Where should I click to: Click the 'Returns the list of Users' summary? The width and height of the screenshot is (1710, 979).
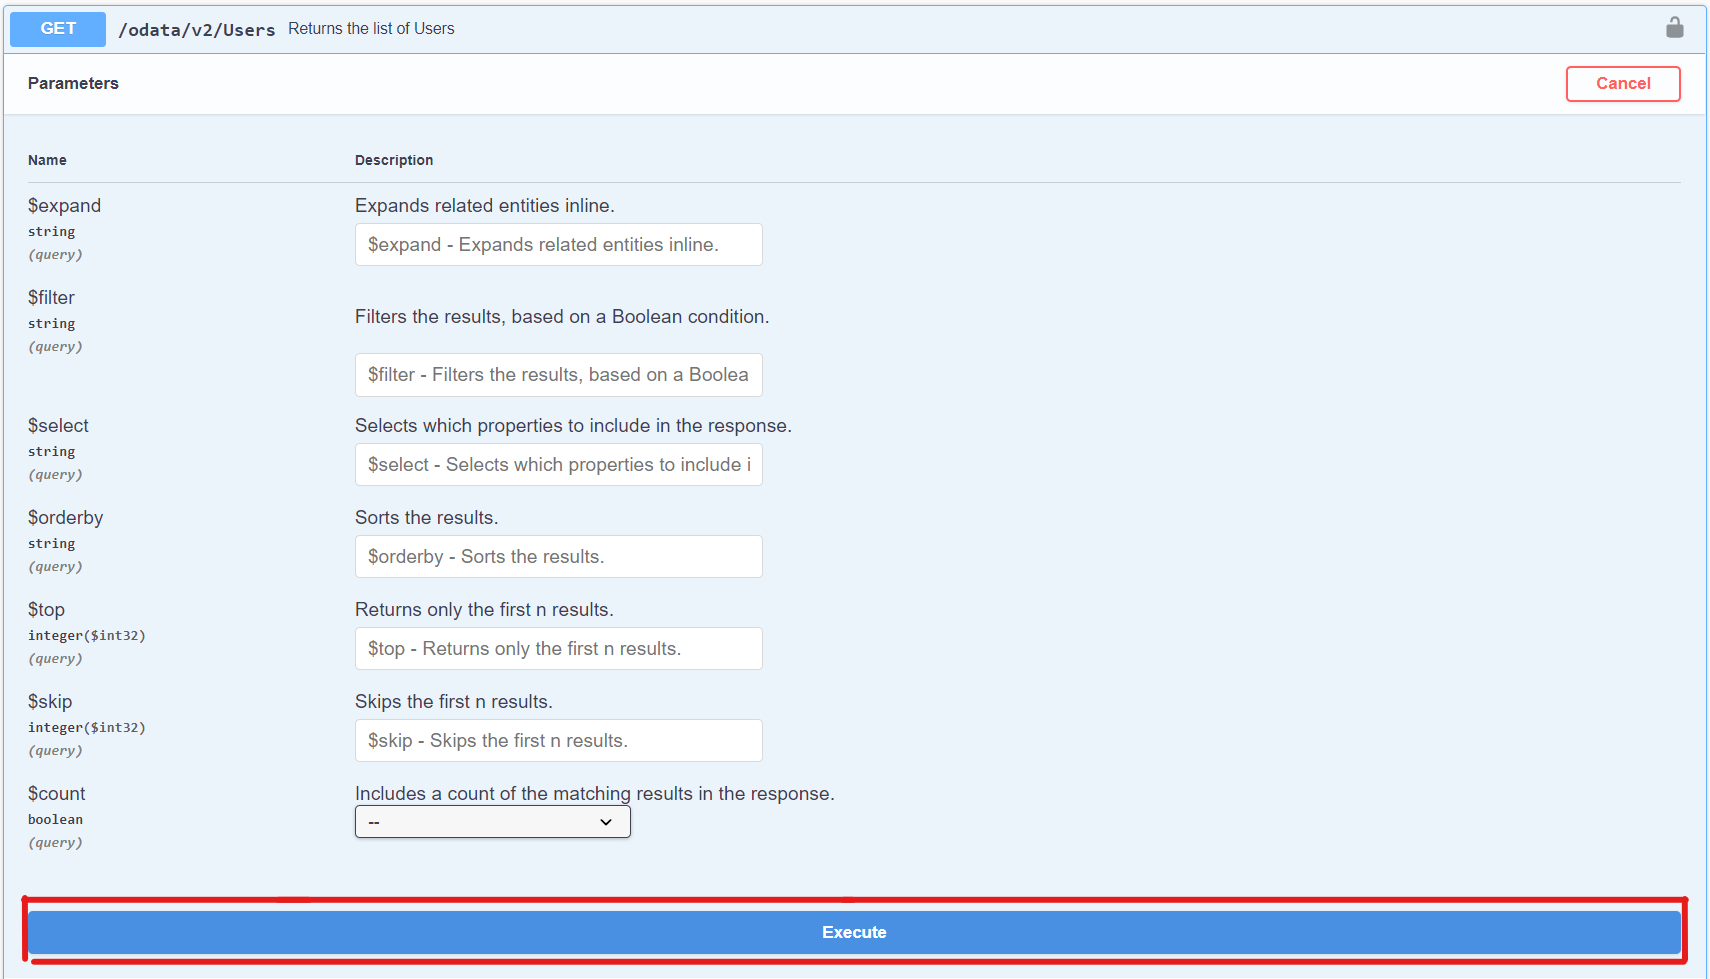[x=371, y=29]
